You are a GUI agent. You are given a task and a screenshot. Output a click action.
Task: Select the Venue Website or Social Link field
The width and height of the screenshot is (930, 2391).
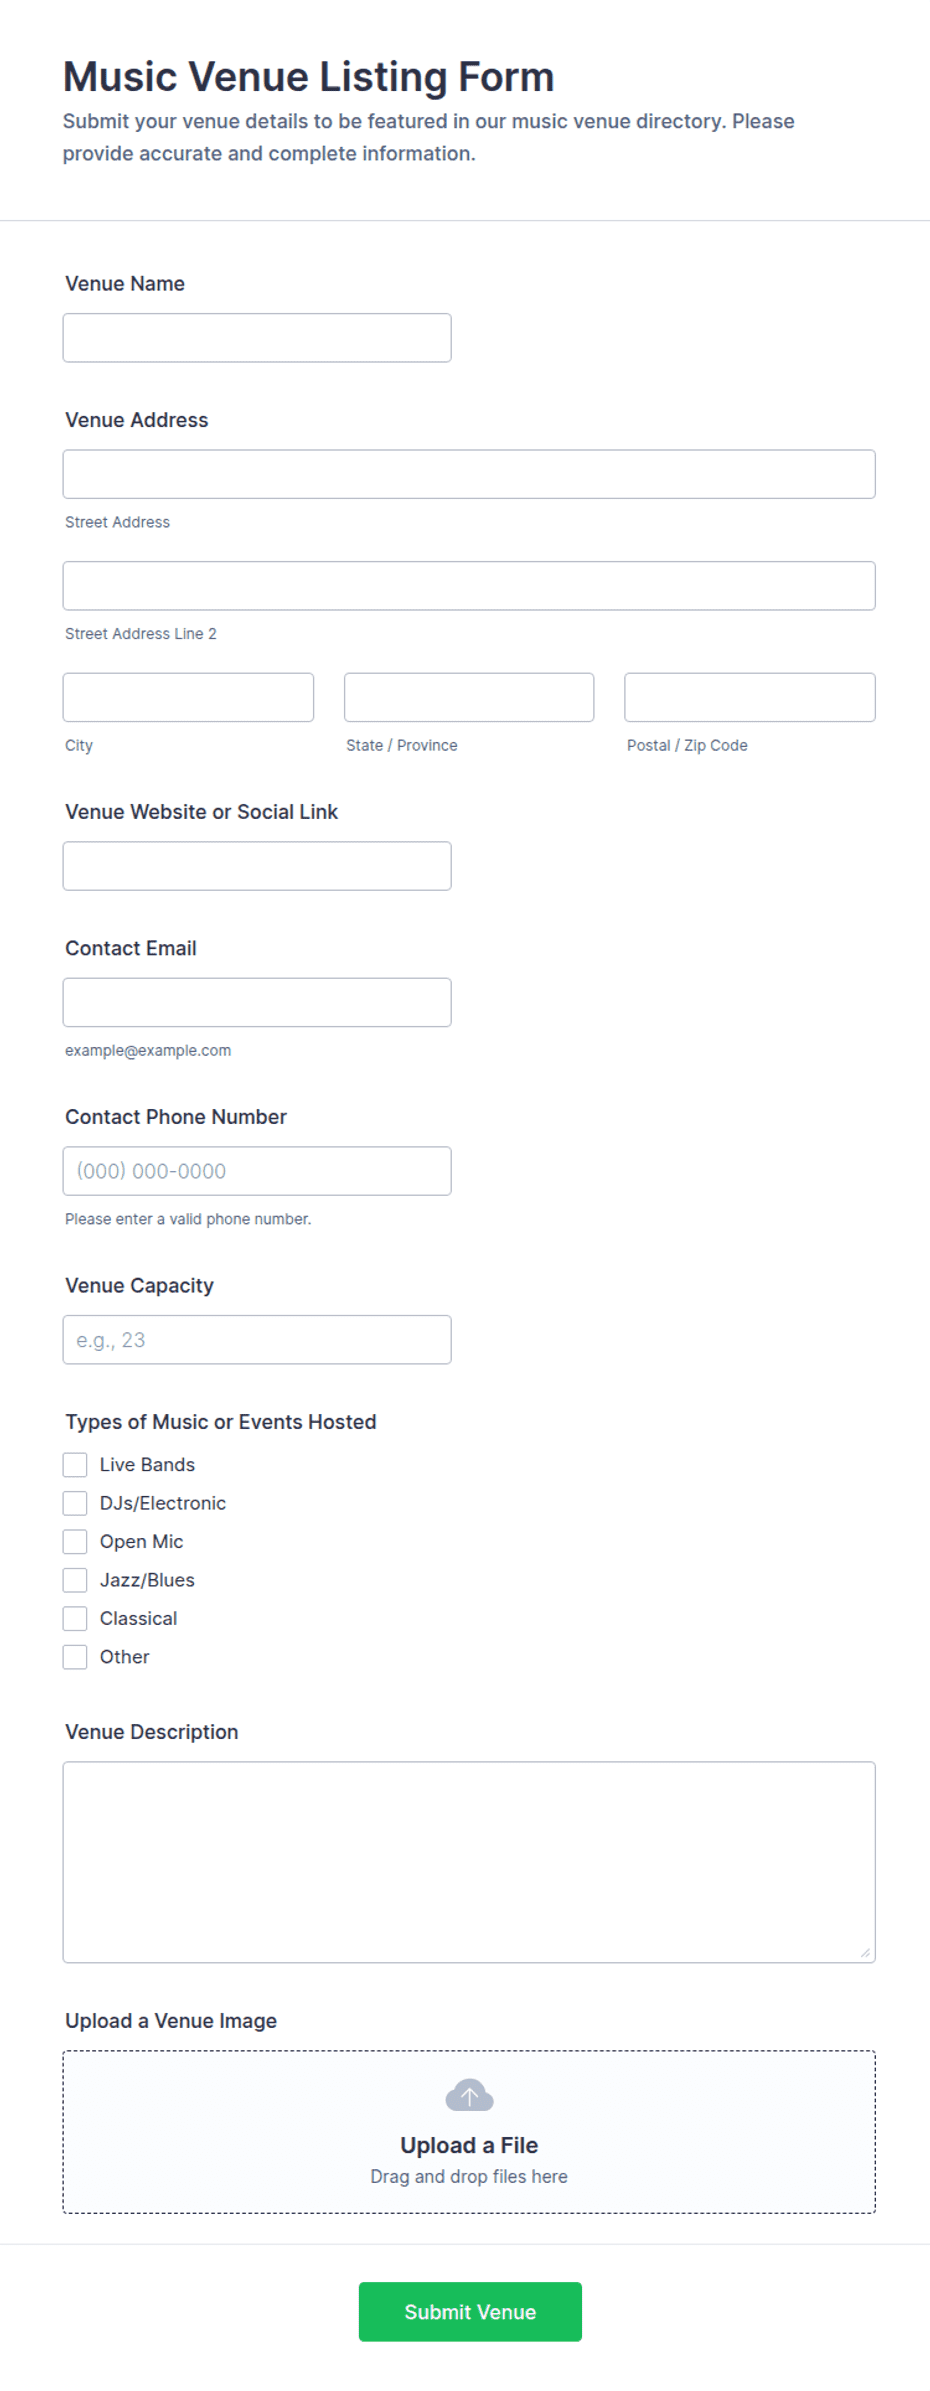(257, 866)
